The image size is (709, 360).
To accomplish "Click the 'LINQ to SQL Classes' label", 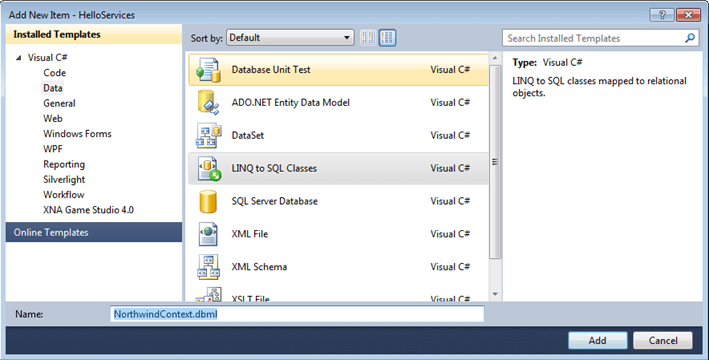I will click(274, 169).
